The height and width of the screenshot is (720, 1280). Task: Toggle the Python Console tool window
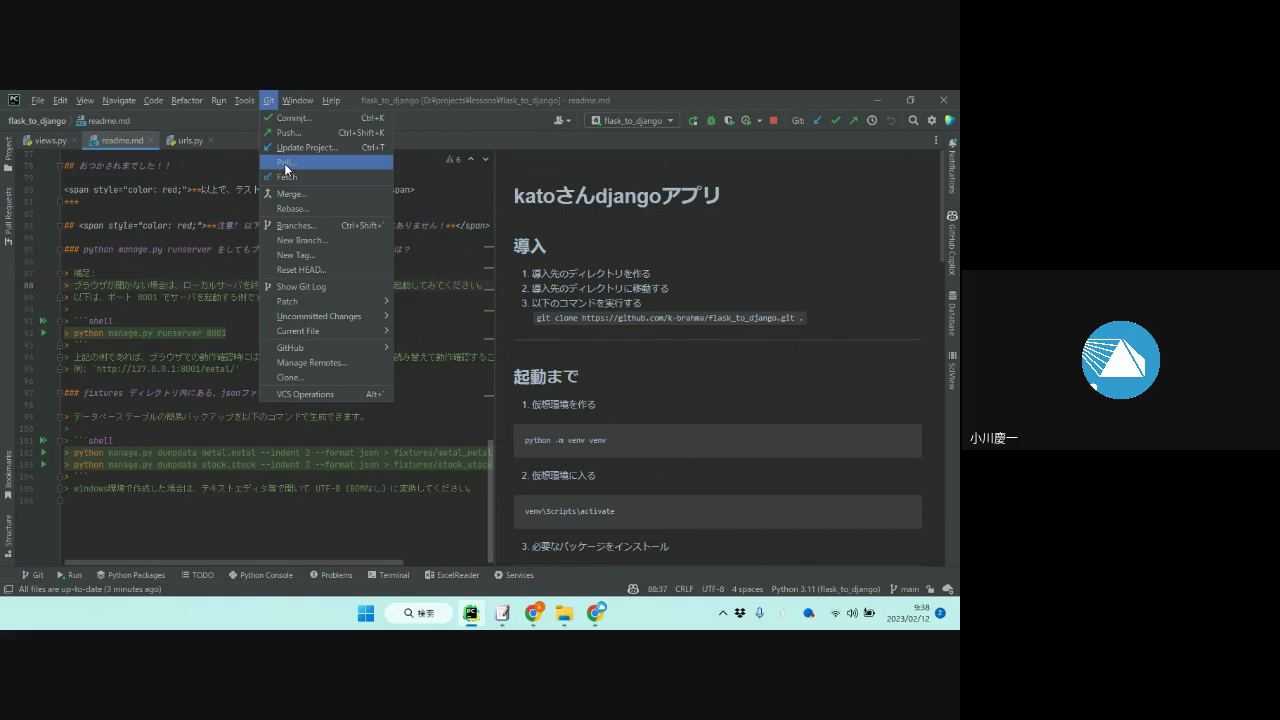coord(260,575)
